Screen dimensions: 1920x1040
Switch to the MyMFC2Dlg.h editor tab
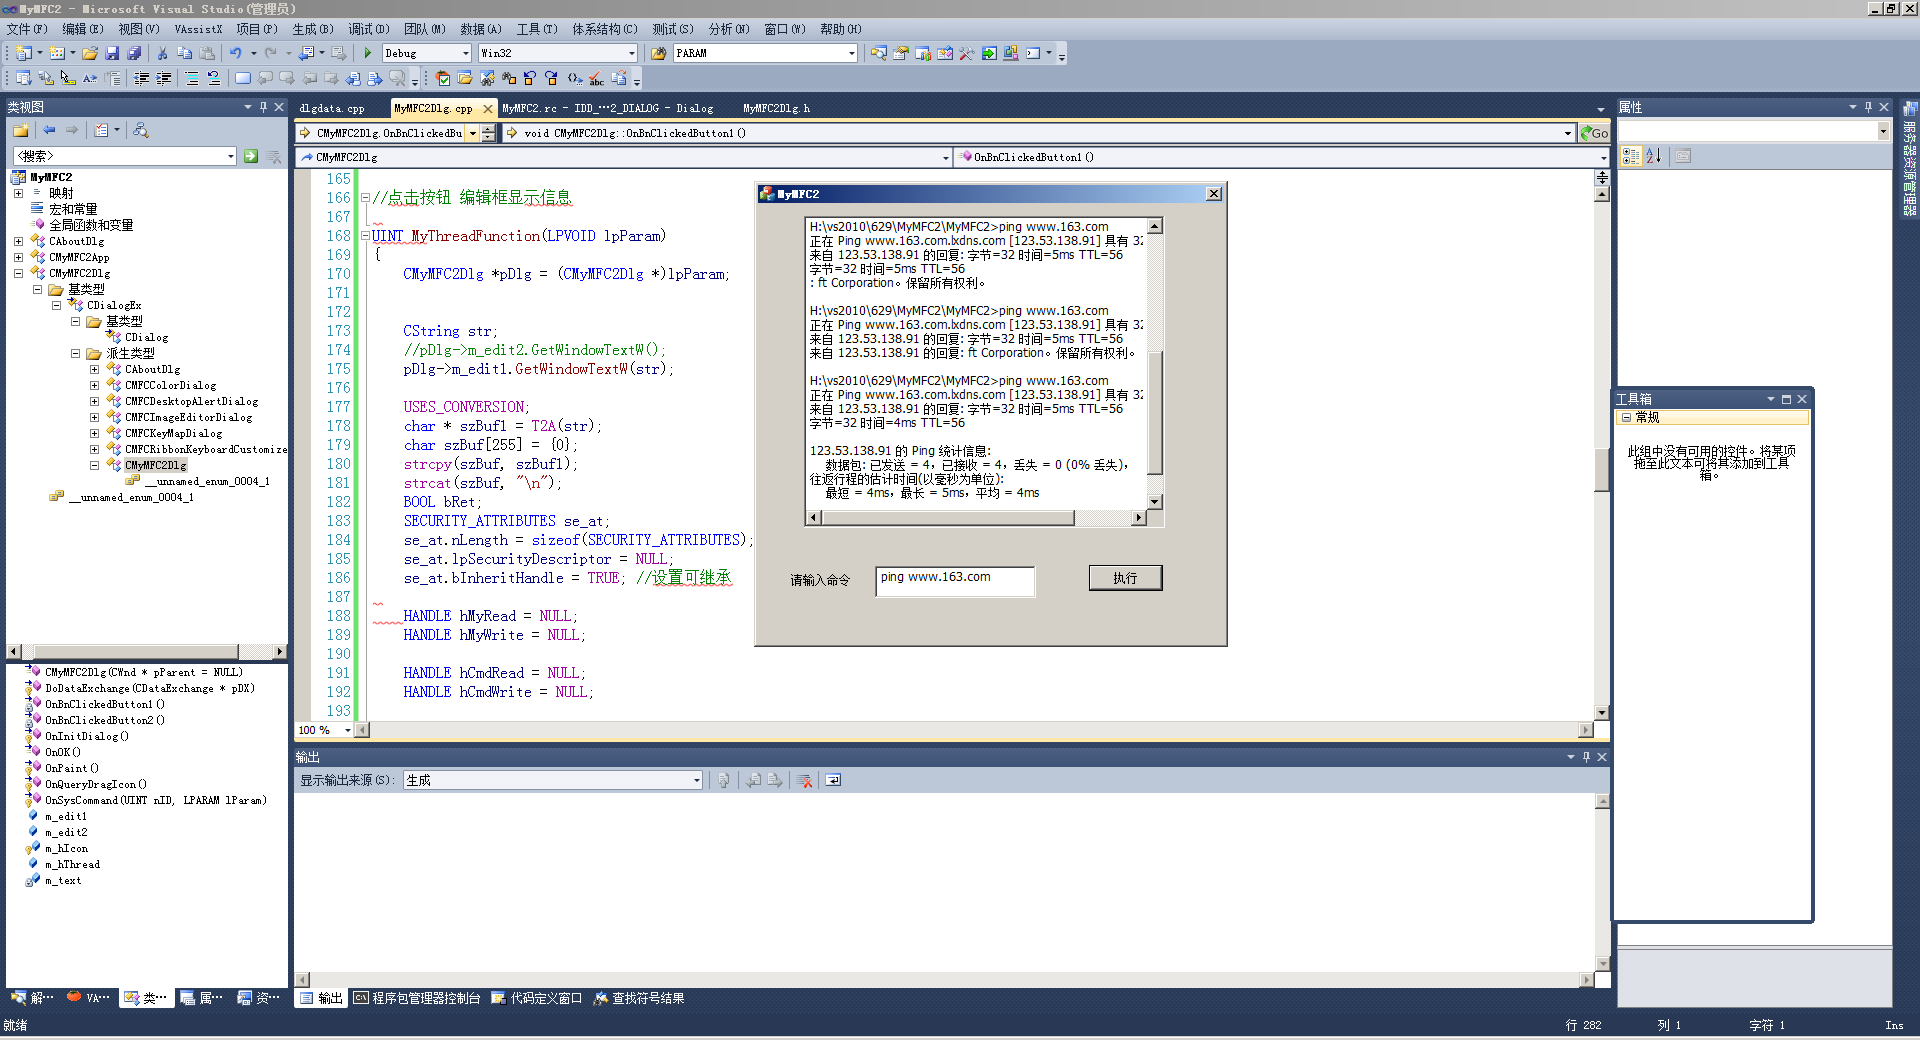[776, 108]
